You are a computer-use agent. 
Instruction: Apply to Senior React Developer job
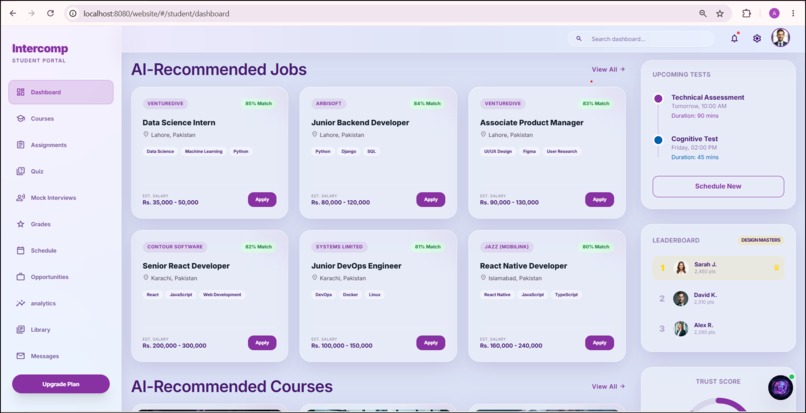(x=262, y=343)
